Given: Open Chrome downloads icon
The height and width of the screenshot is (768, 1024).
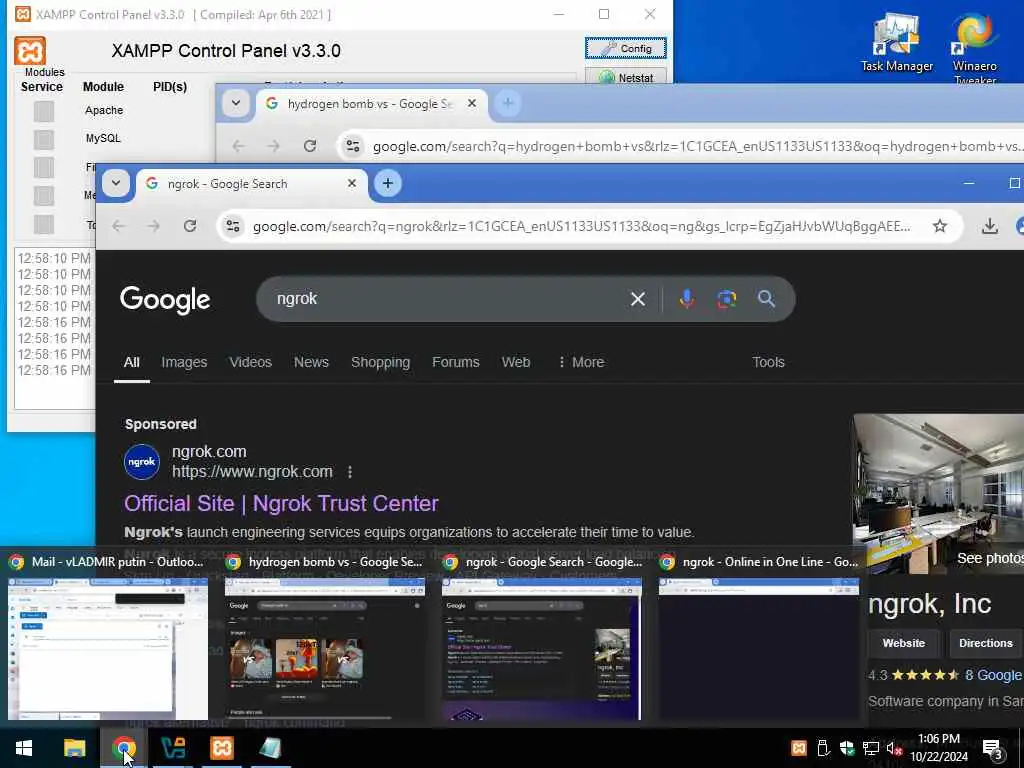Looking at the screenshot, I should [x=990, y=226].
